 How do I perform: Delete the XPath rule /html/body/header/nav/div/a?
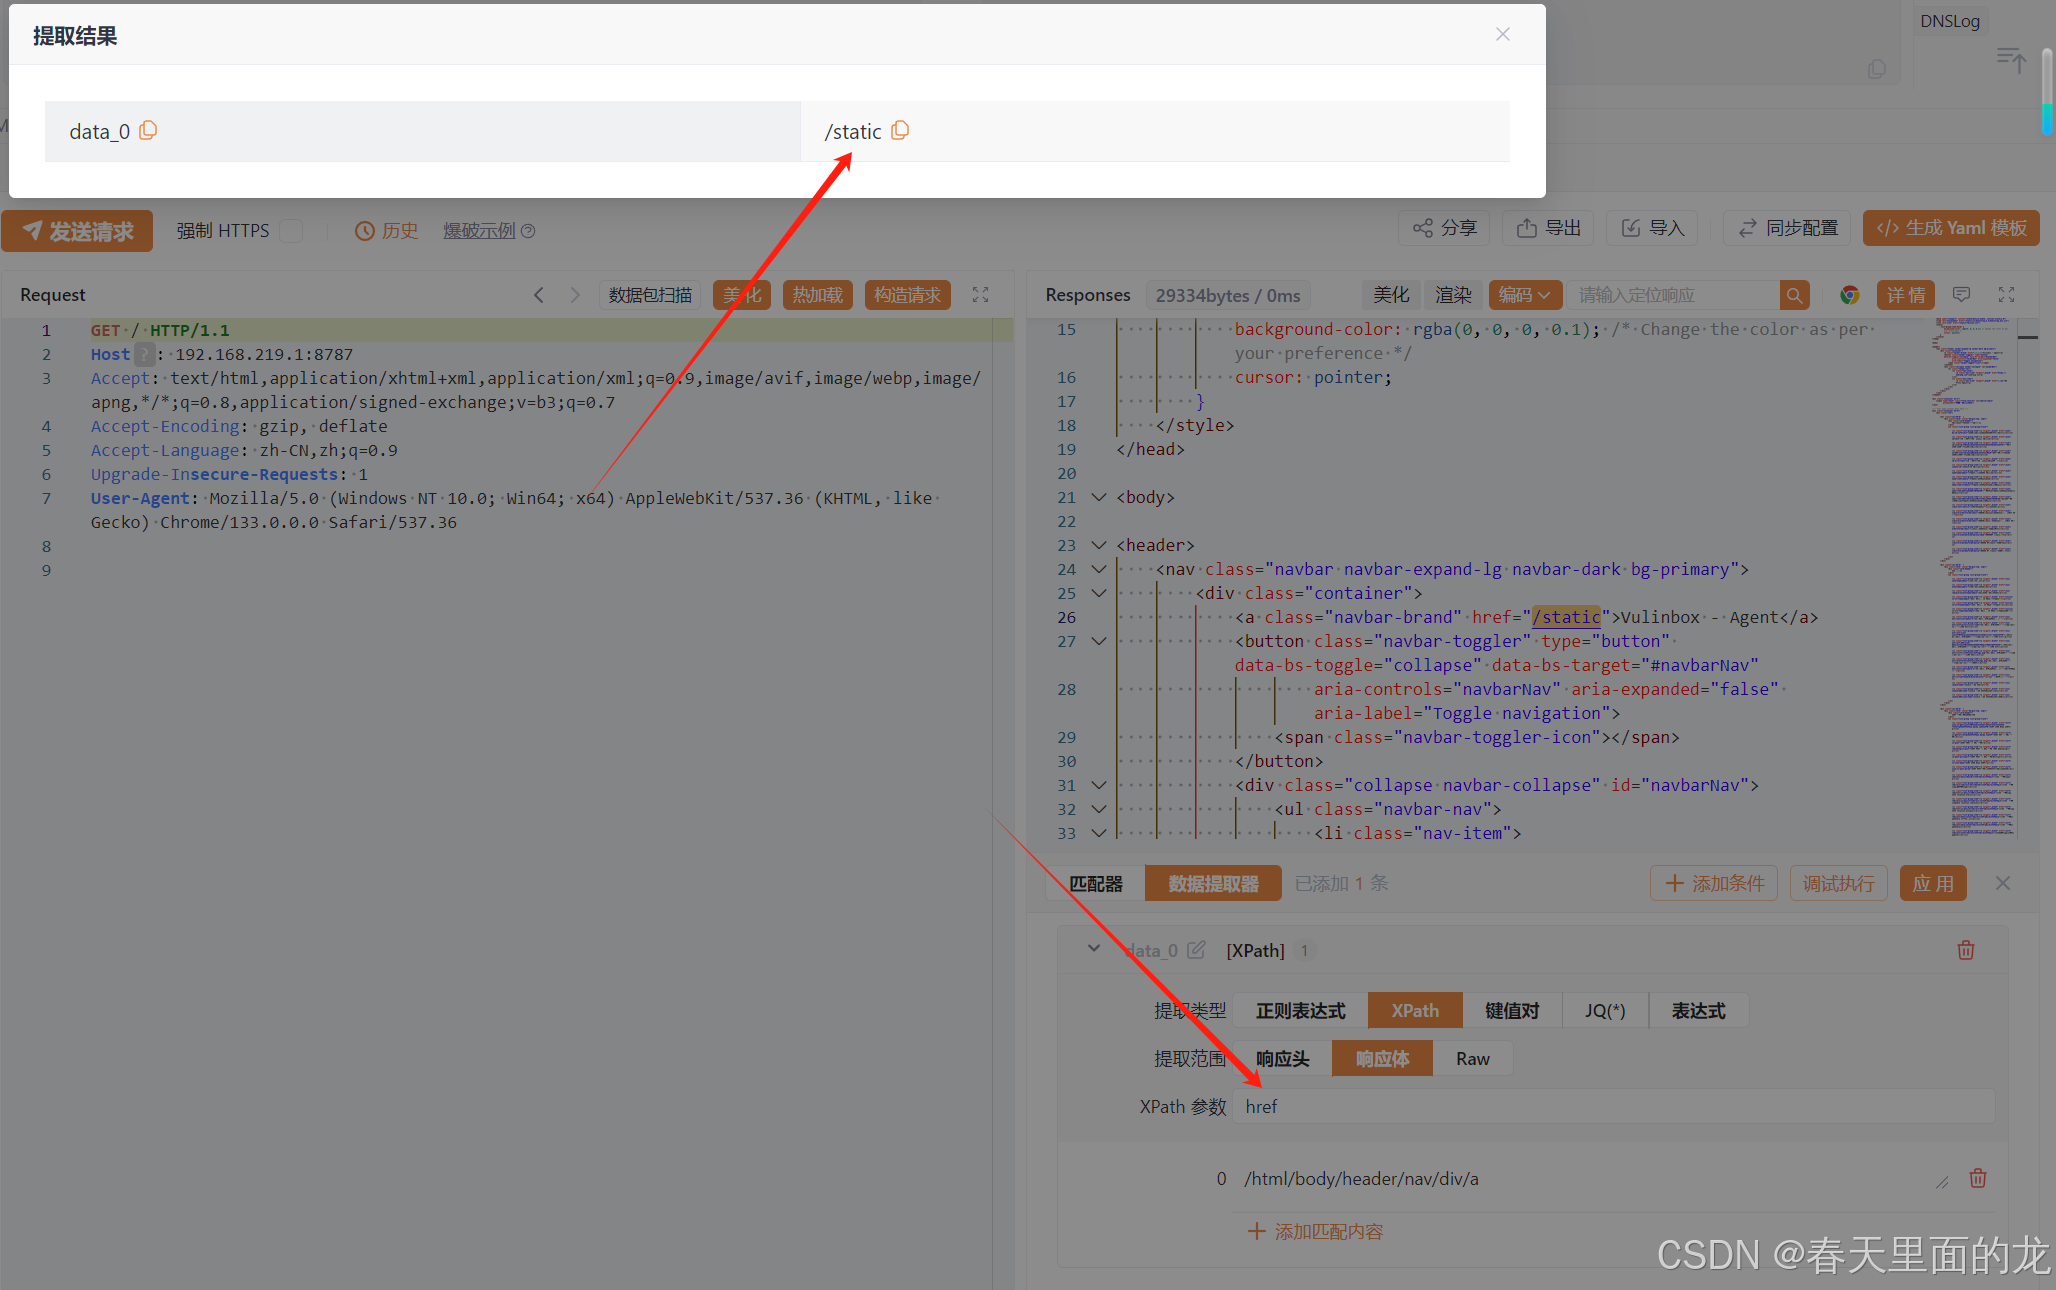[x=1977, y=1178]
